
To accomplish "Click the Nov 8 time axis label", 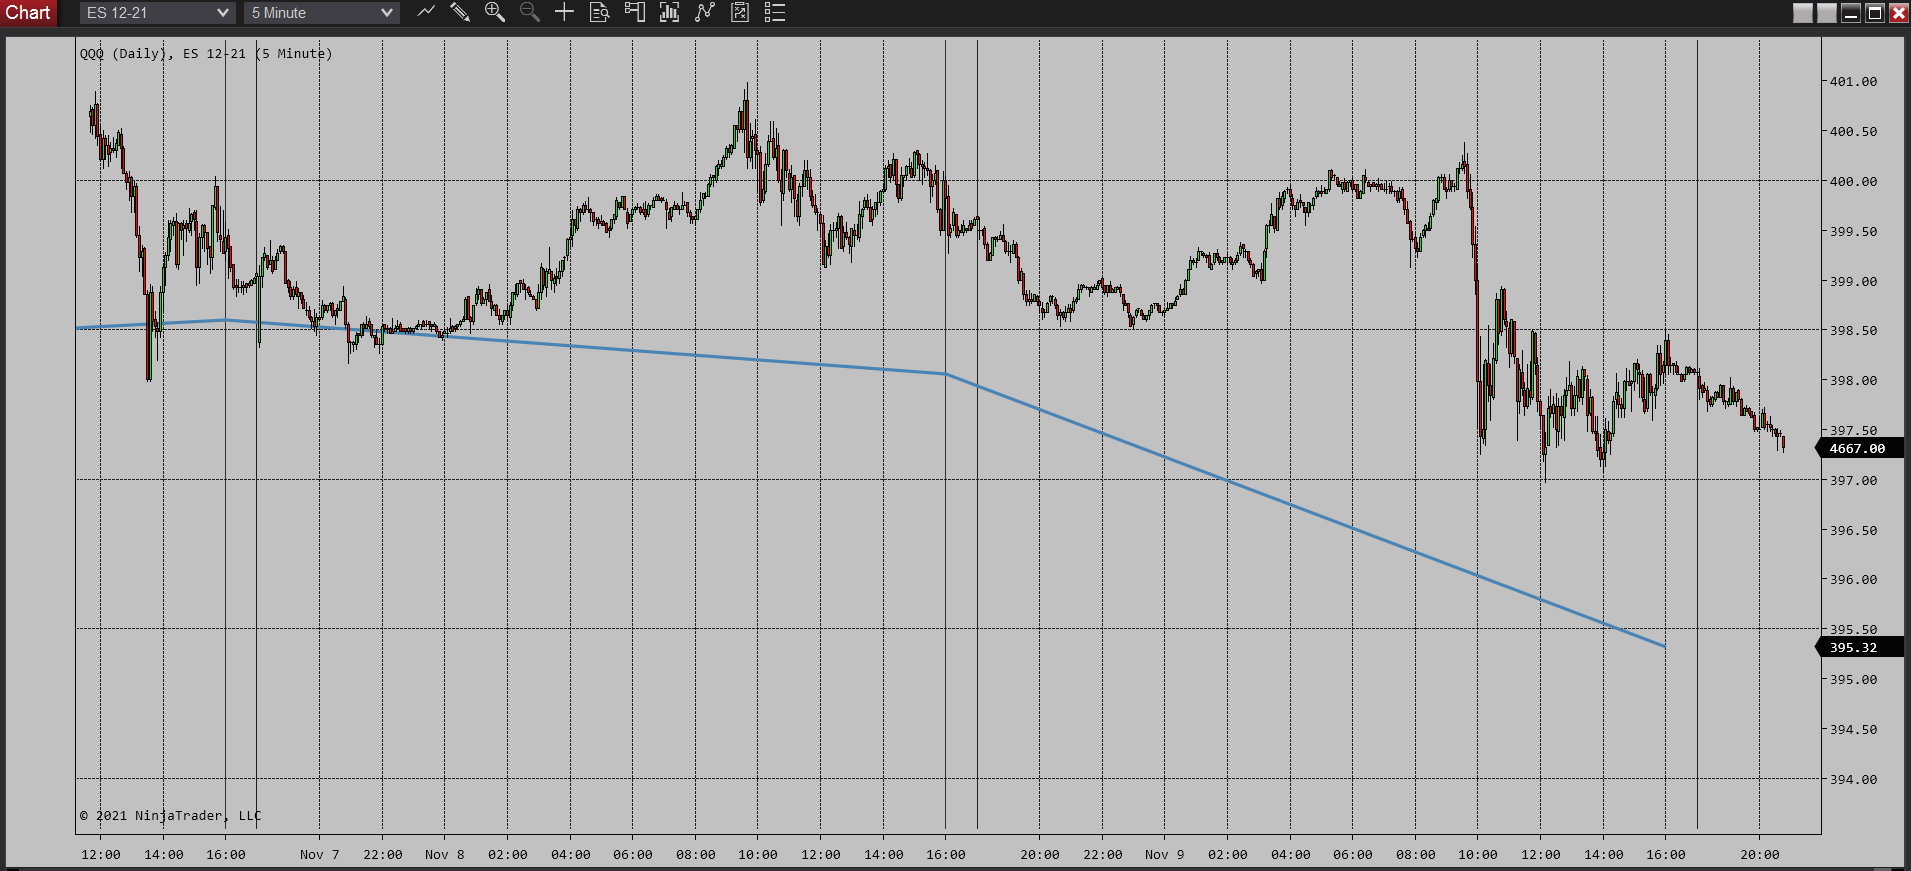I will coord(445,855).
